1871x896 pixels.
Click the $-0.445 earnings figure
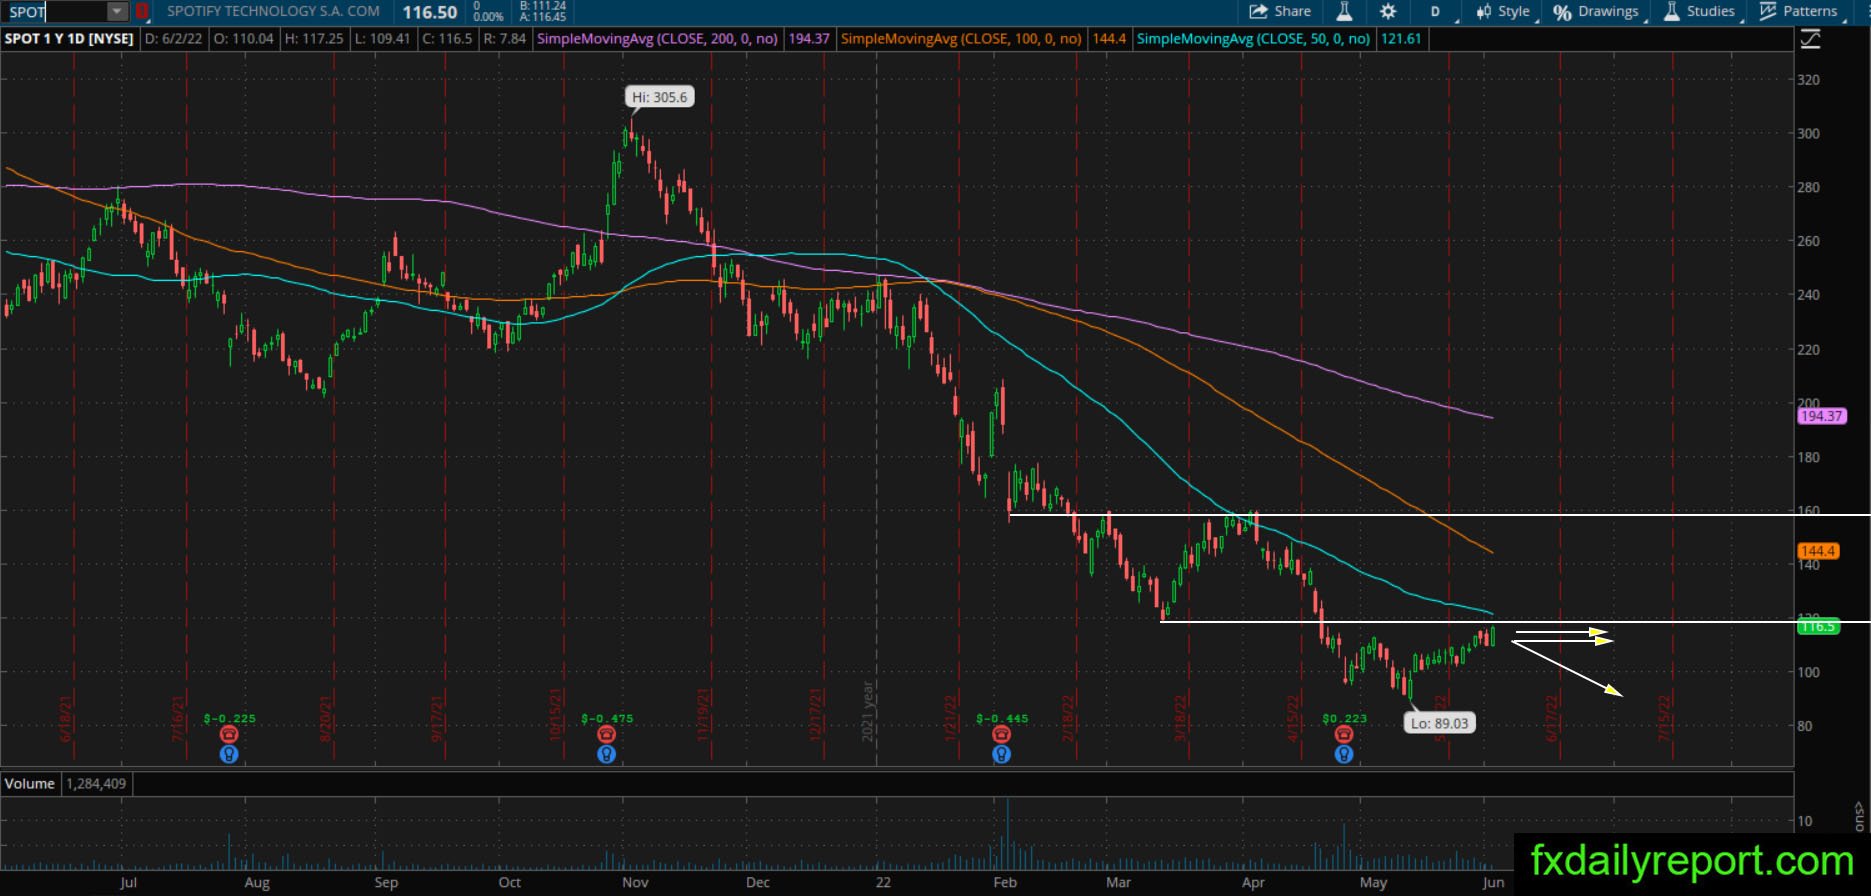click(1002, 718)
